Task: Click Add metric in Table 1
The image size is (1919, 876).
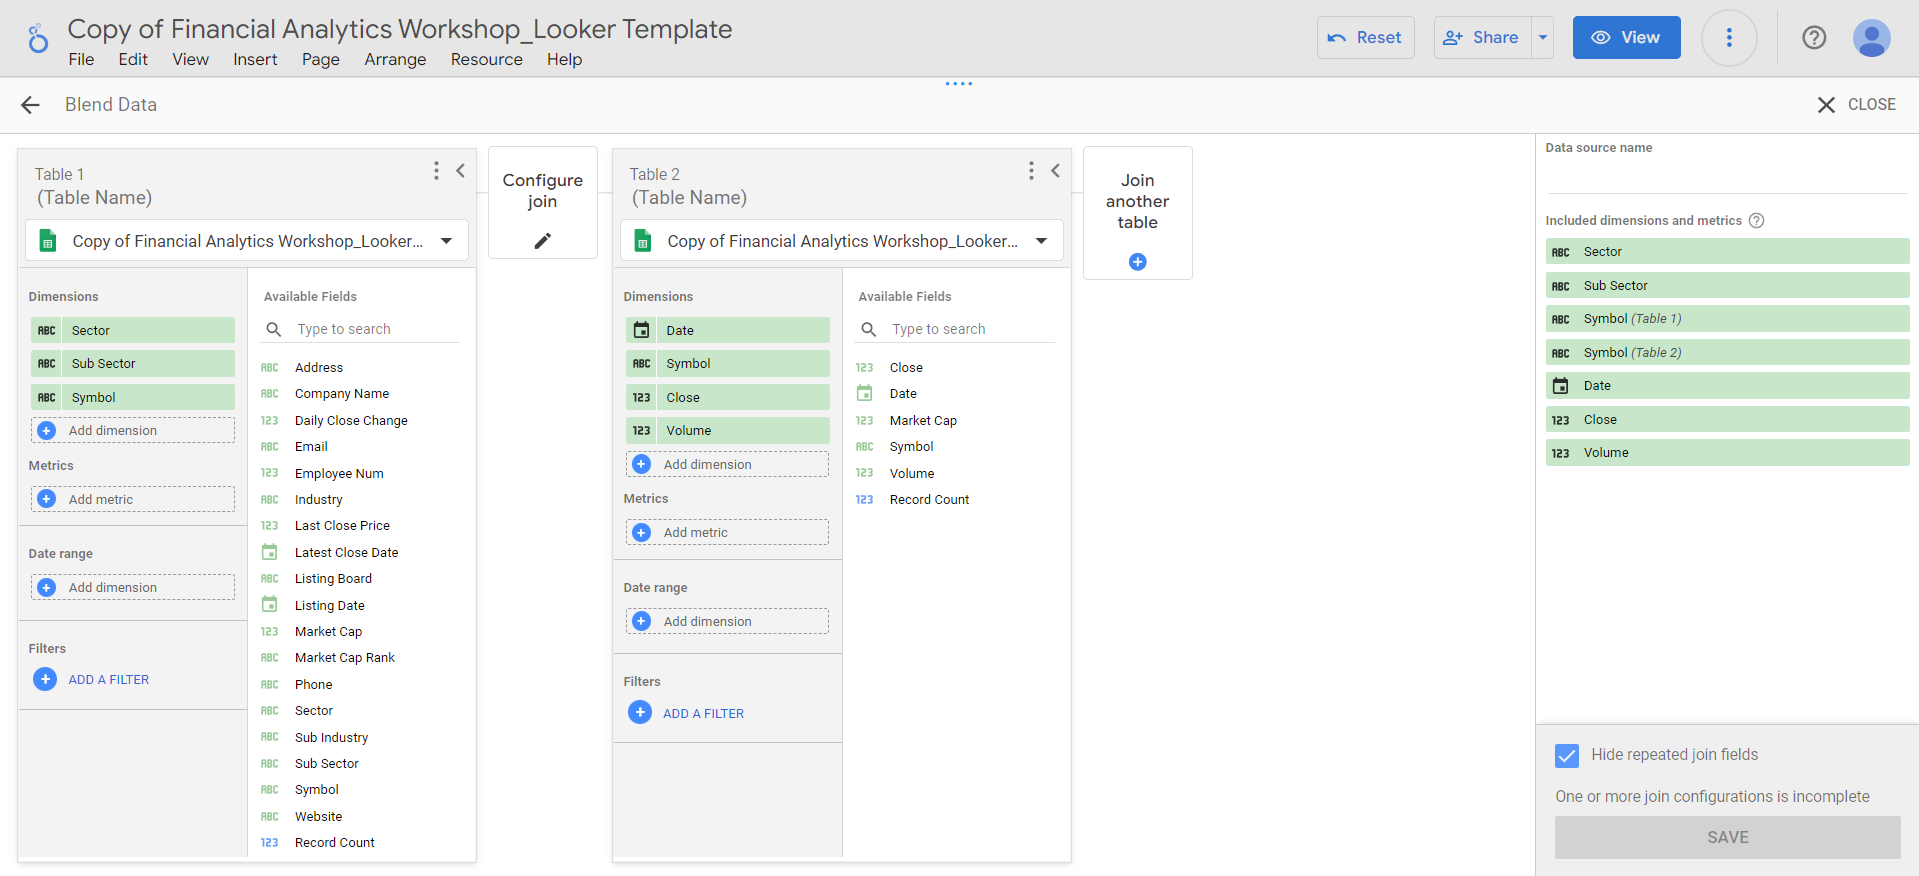Action: pyautogui.click(x=133, y=499)
